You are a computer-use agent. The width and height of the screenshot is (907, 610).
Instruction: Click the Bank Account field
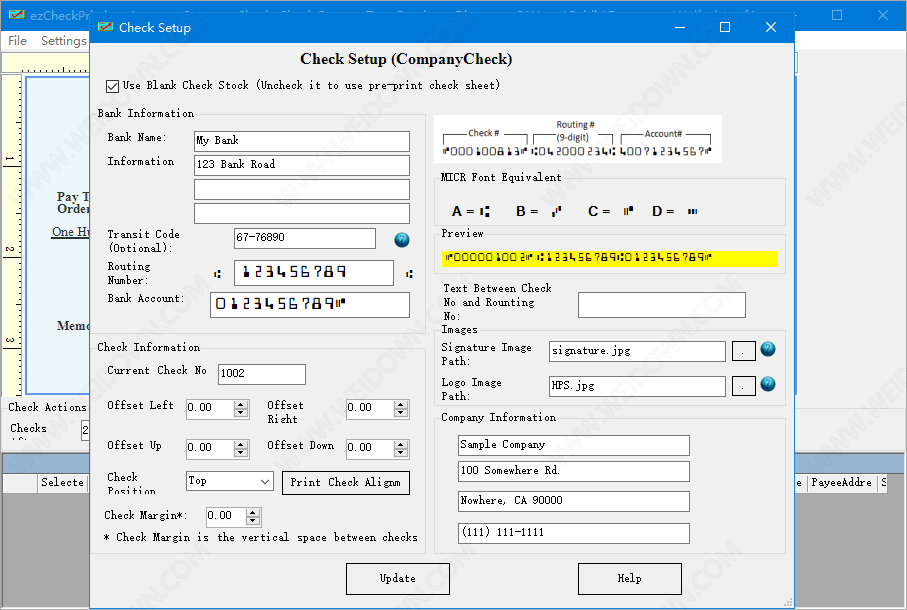click(310, 305)
